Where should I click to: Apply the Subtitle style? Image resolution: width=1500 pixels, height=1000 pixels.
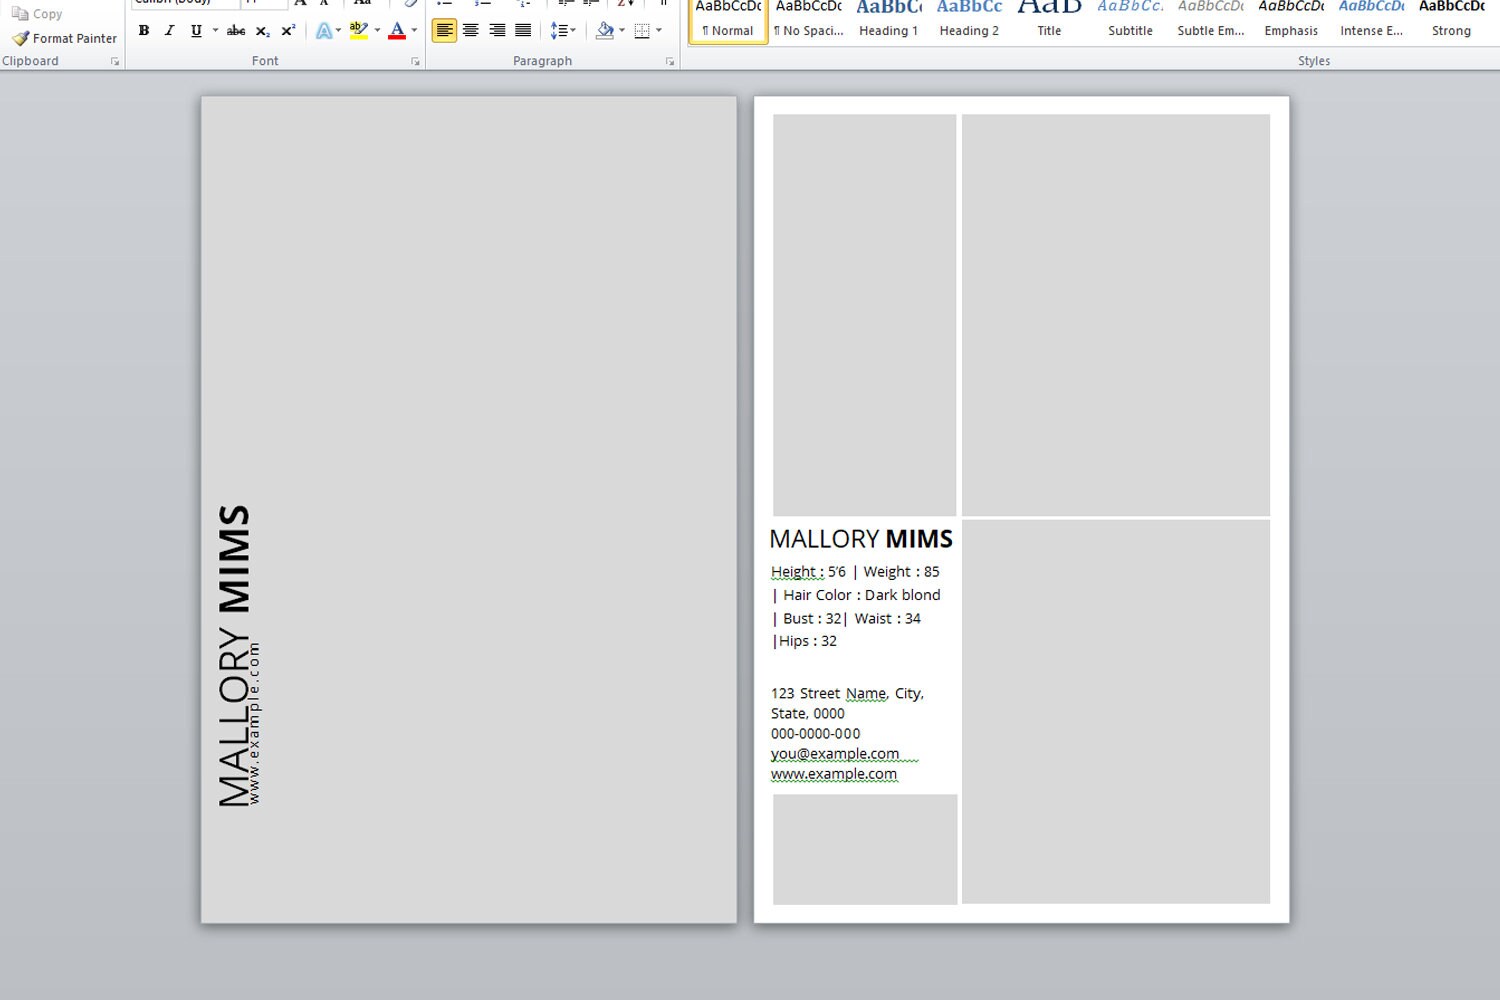point(1129,18)
